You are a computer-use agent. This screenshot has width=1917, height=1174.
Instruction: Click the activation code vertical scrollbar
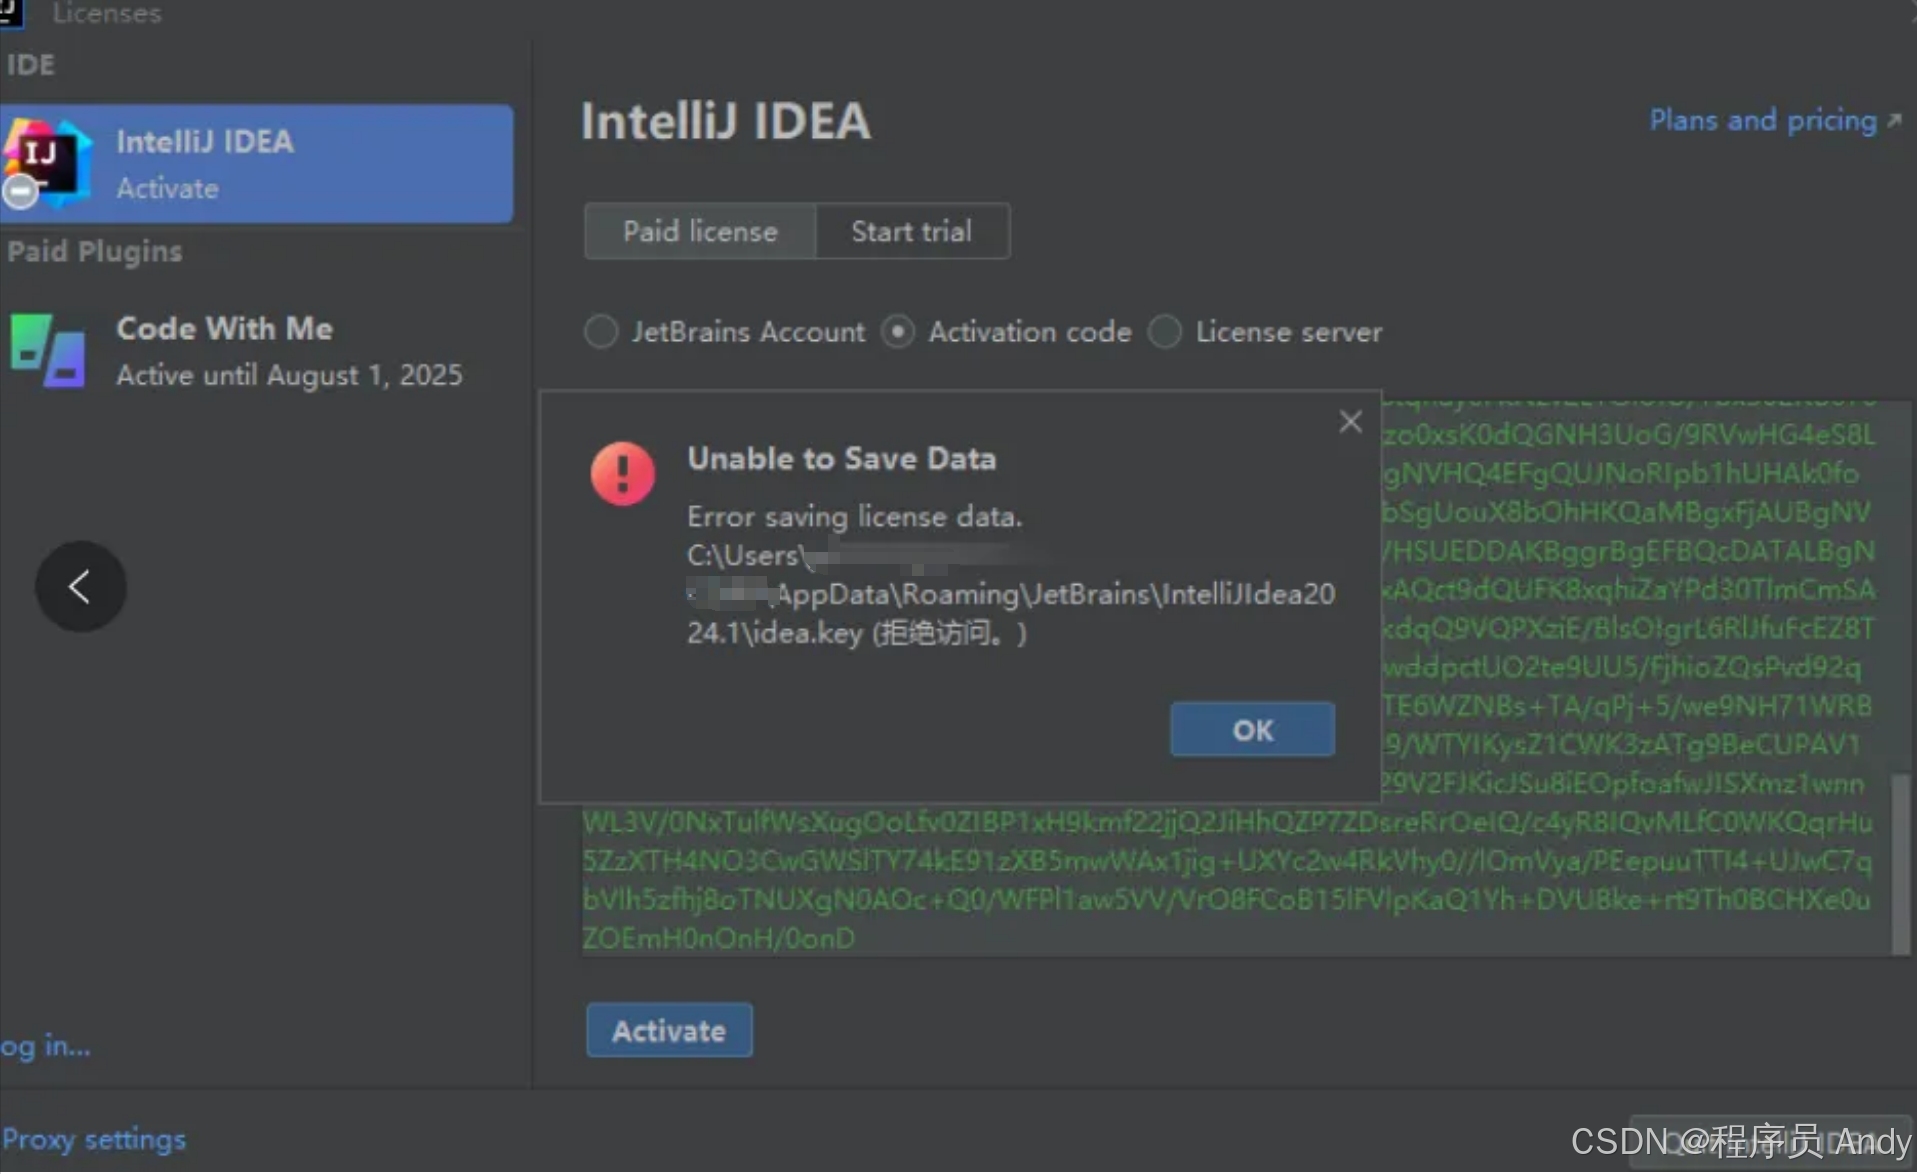pyautogui.click(x=1900, y=865)
